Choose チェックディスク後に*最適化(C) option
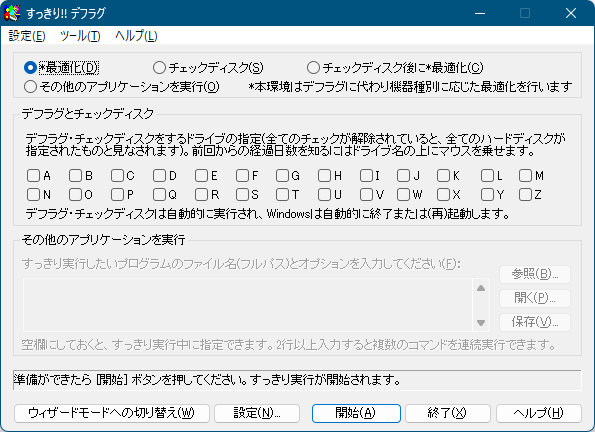Image resolution: width=595 pixels, height=432 pixels. [x=395, y=68]
